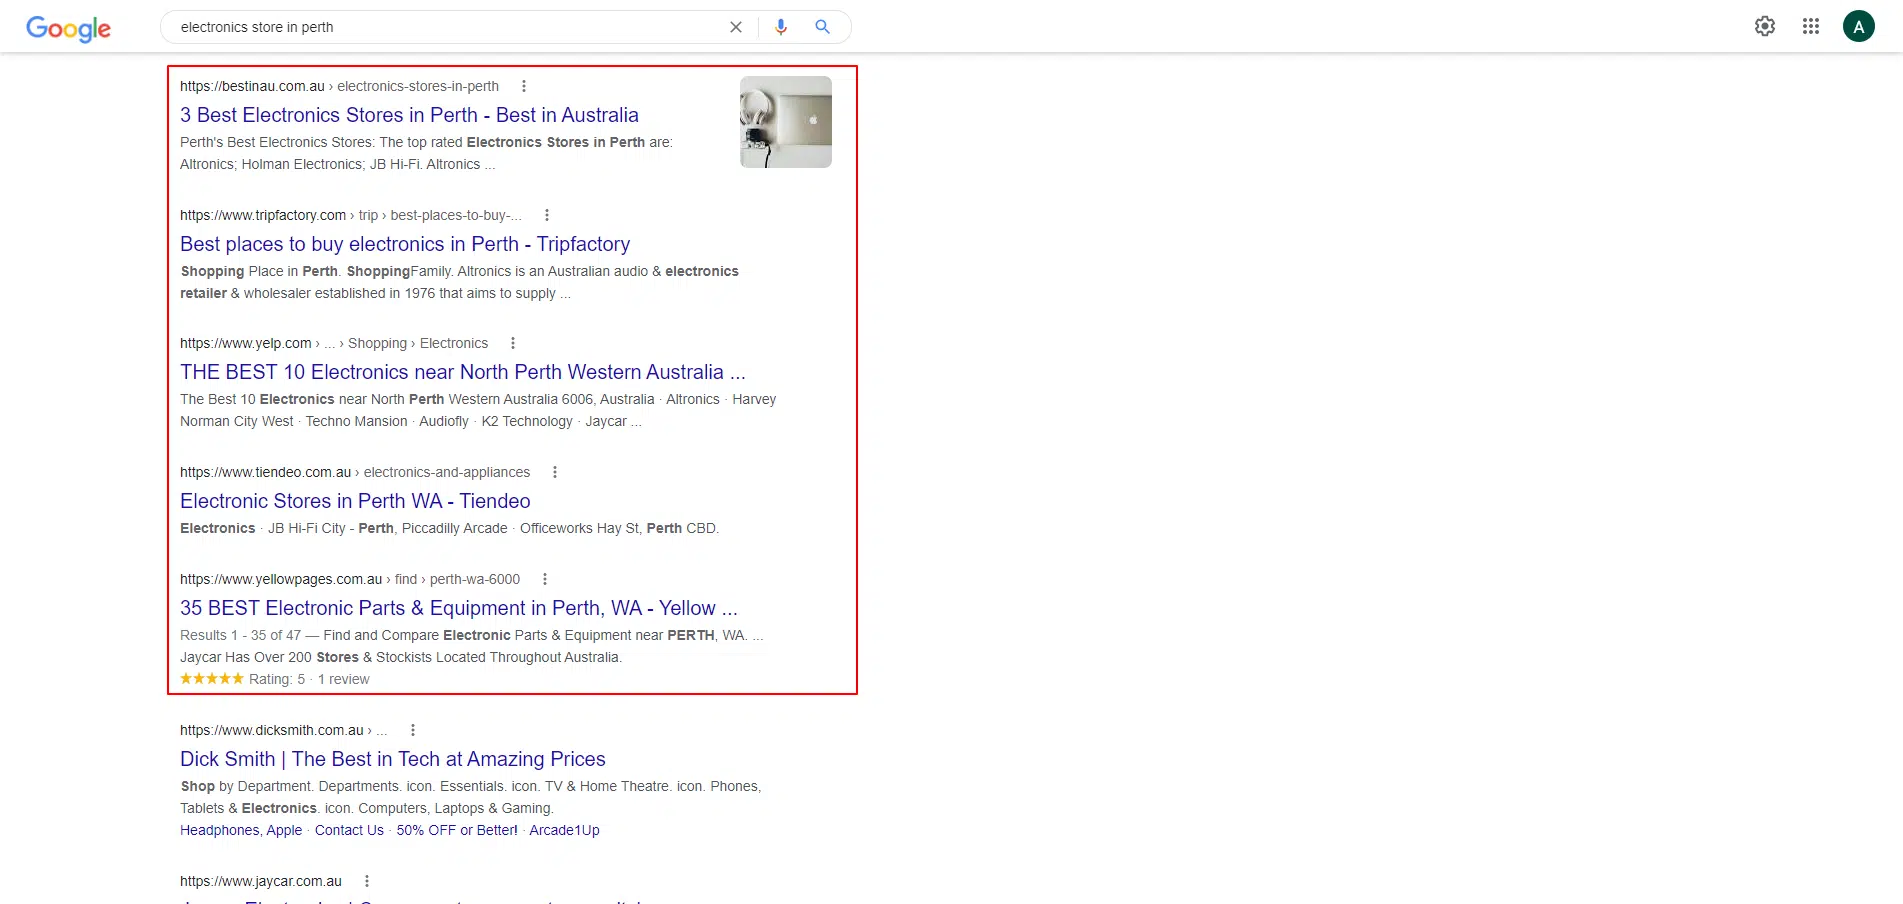Click the five-star rating under Yellow Pages result
Viewport: 1903px width, 904px height.
[211, 678]
